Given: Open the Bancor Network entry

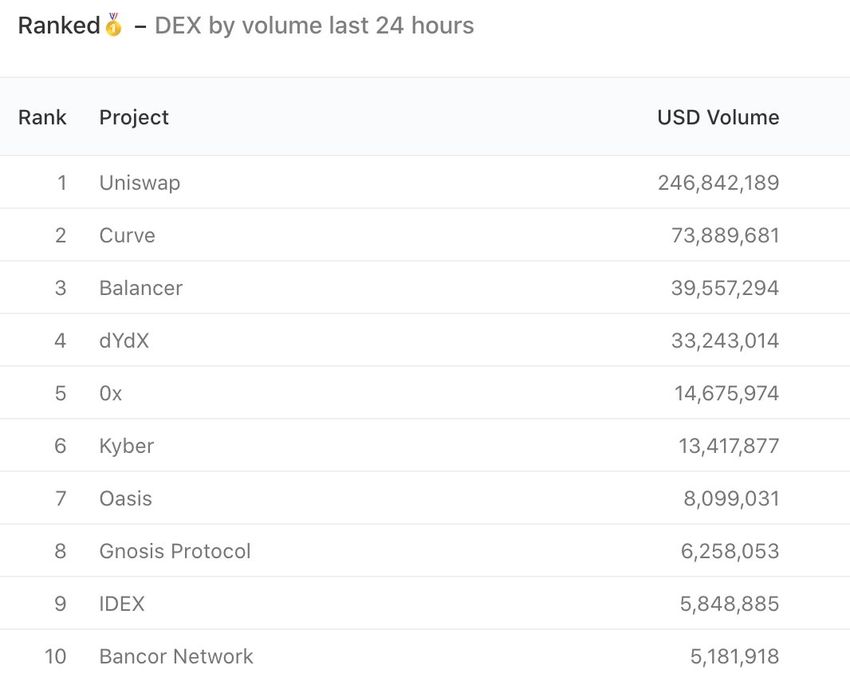Looking at the screenshot, I should pyautogui.click(x=176, y=656).
